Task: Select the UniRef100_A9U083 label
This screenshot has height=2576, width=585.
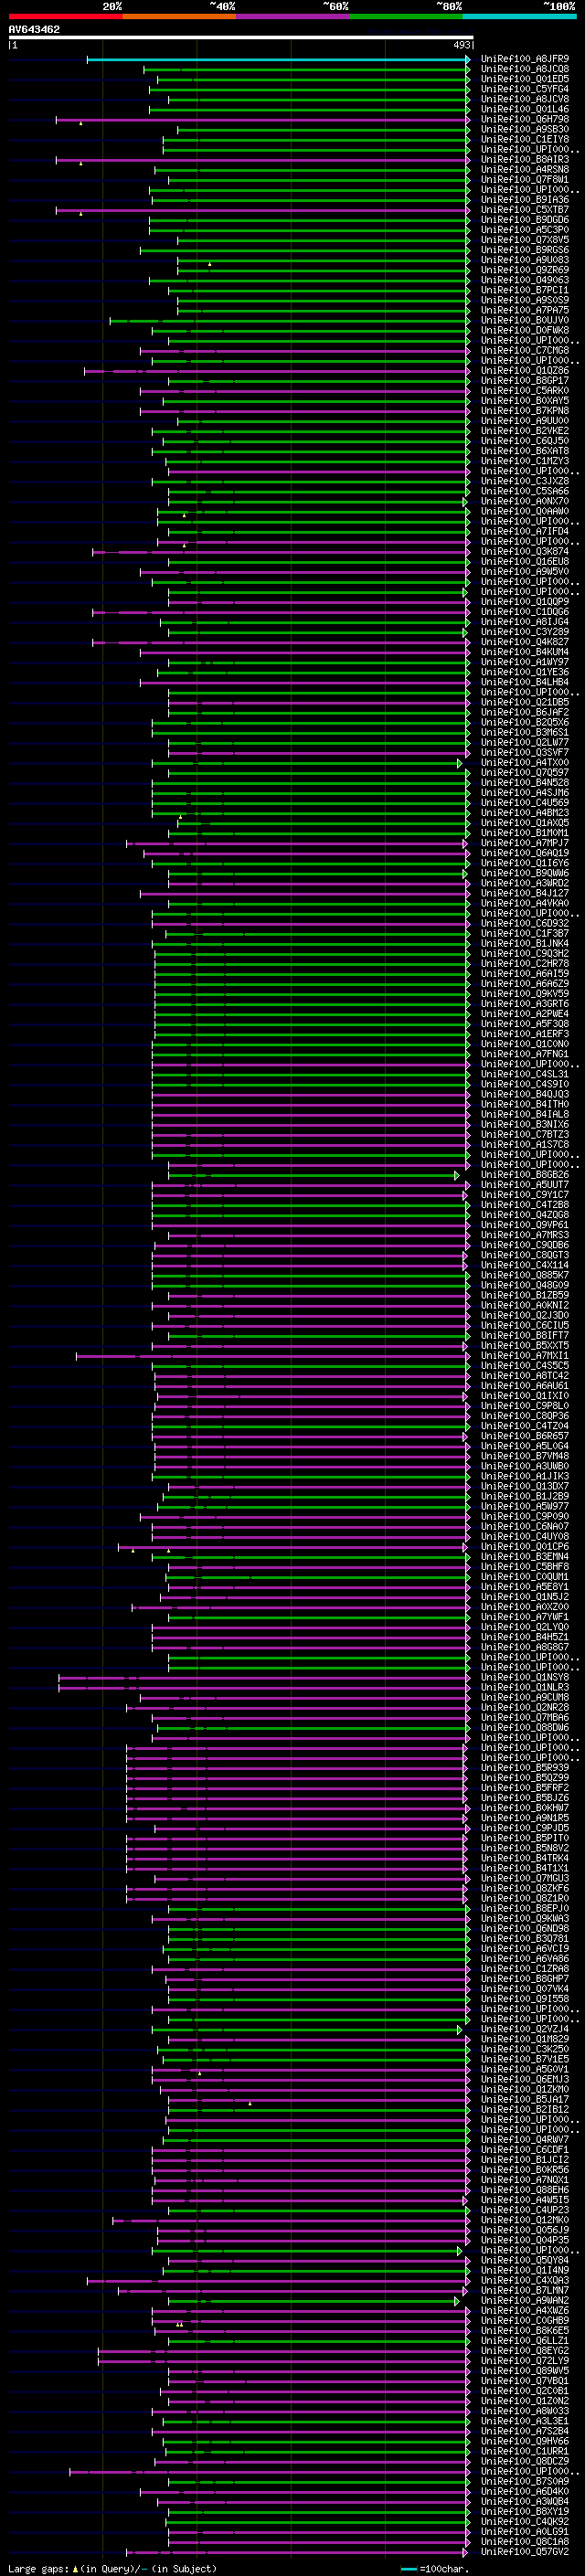Action: tap(525, 260)
